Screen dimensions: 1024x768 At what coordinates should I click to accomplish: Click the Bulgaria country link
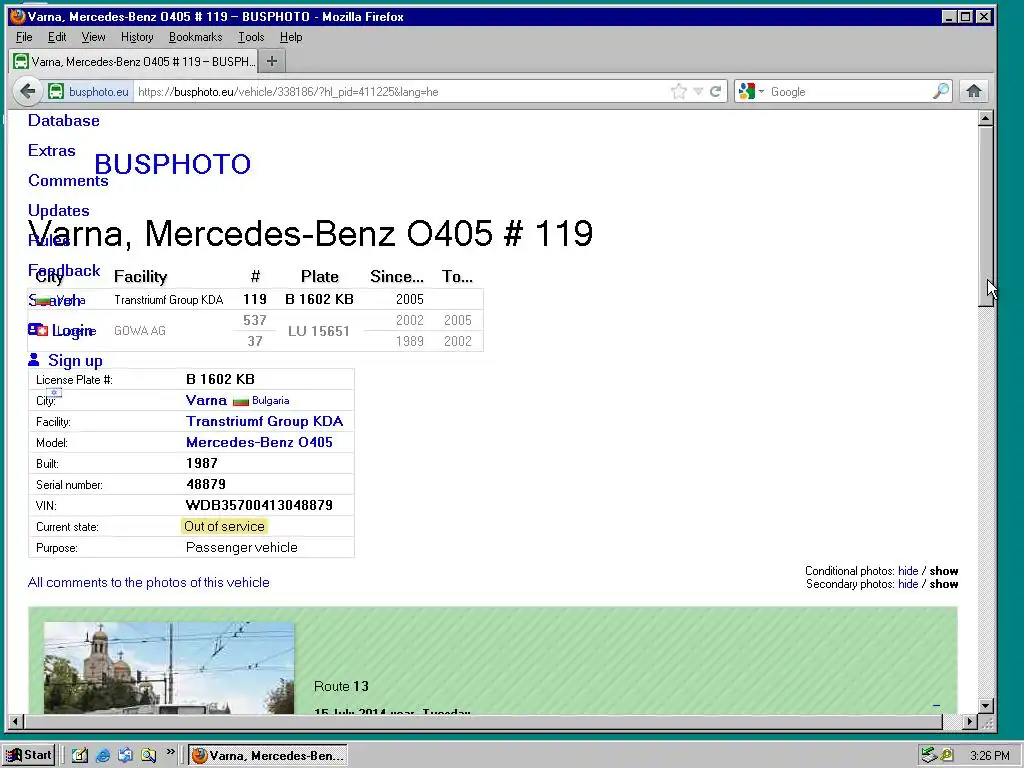(270, 400)
